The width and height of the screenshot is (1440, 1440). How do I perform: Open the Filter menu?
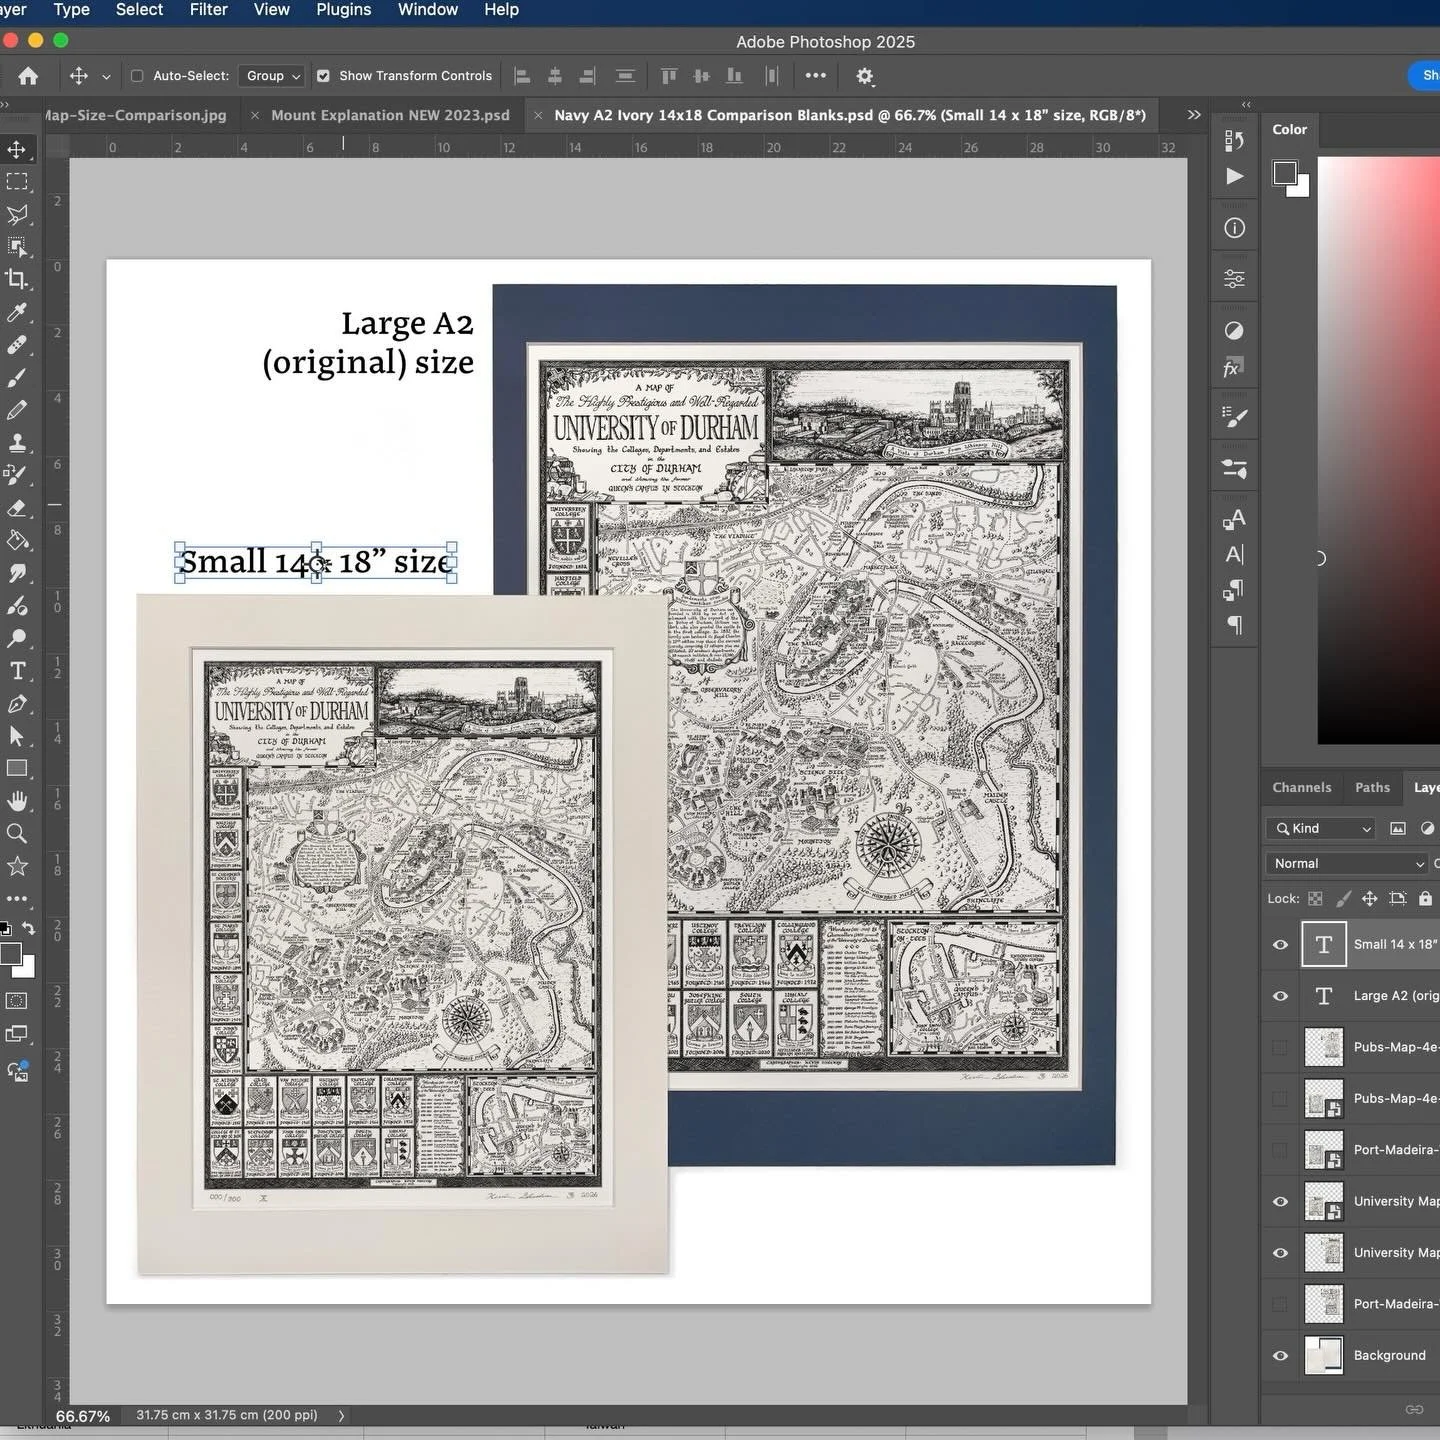coord(208,10)
